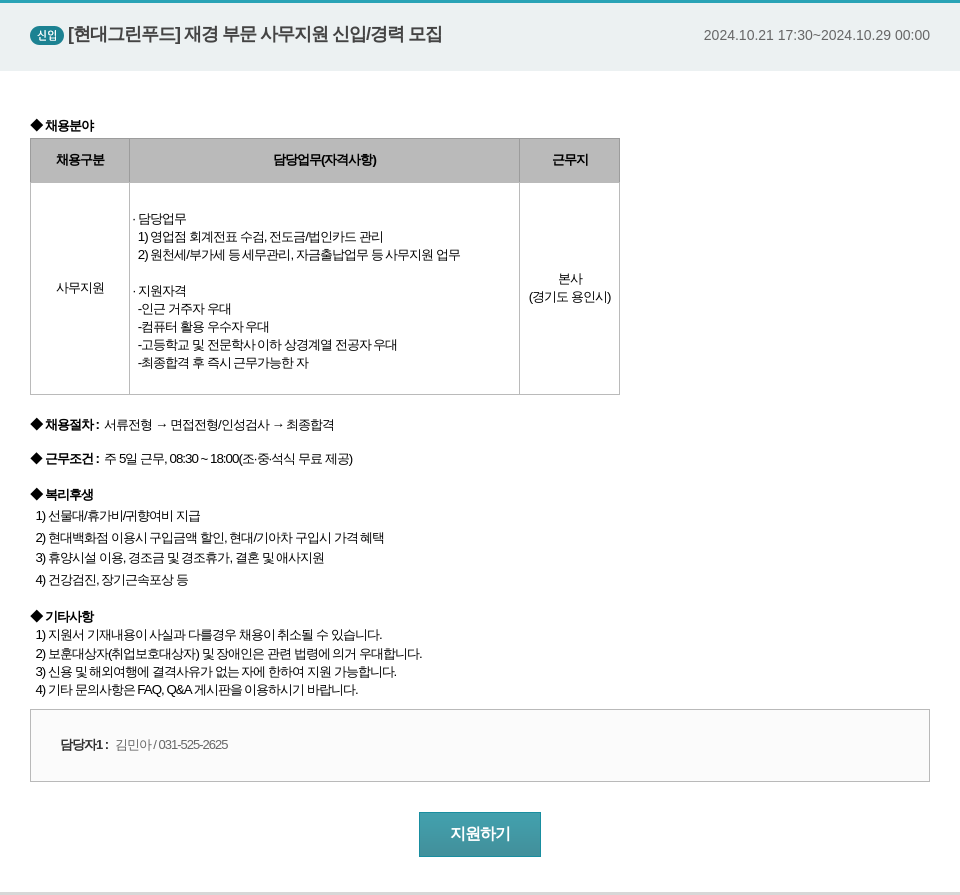
Task: Click the line 고등학교 및 전문학사 이하 상경계열 전공자 우대
Action: [267, 345]
